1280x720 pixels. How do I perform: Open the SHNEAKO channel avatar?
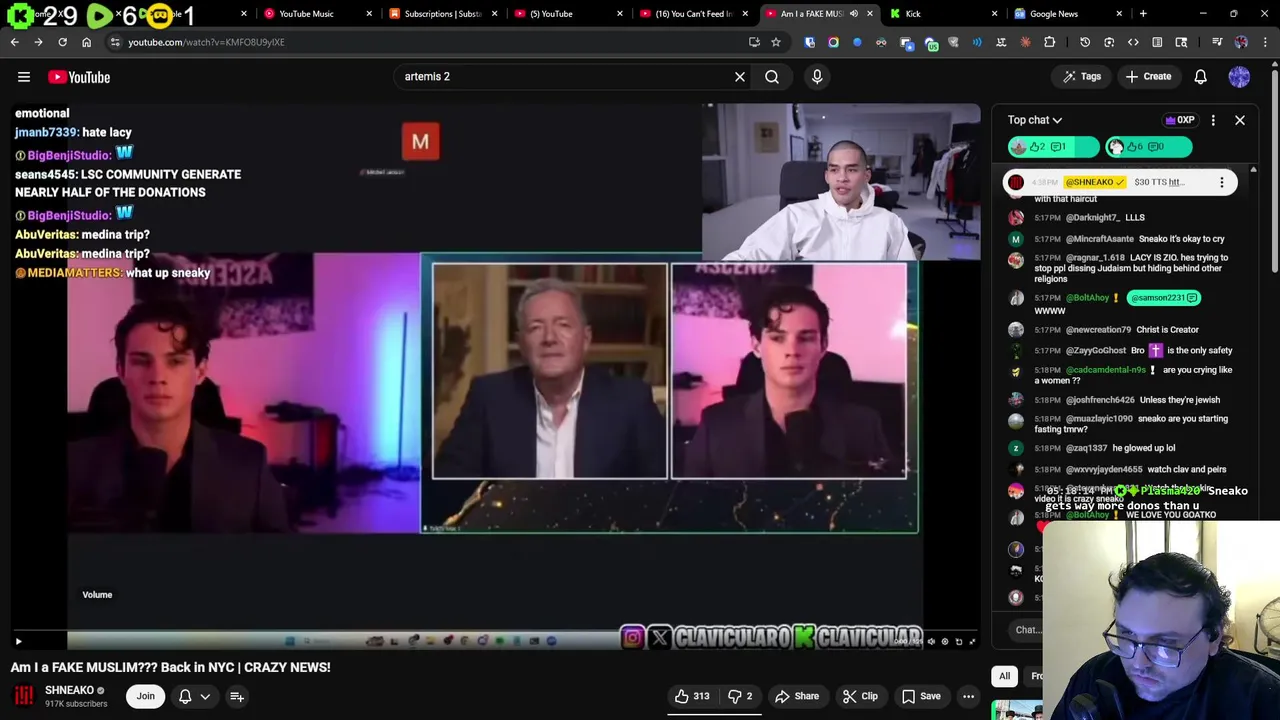24,695
